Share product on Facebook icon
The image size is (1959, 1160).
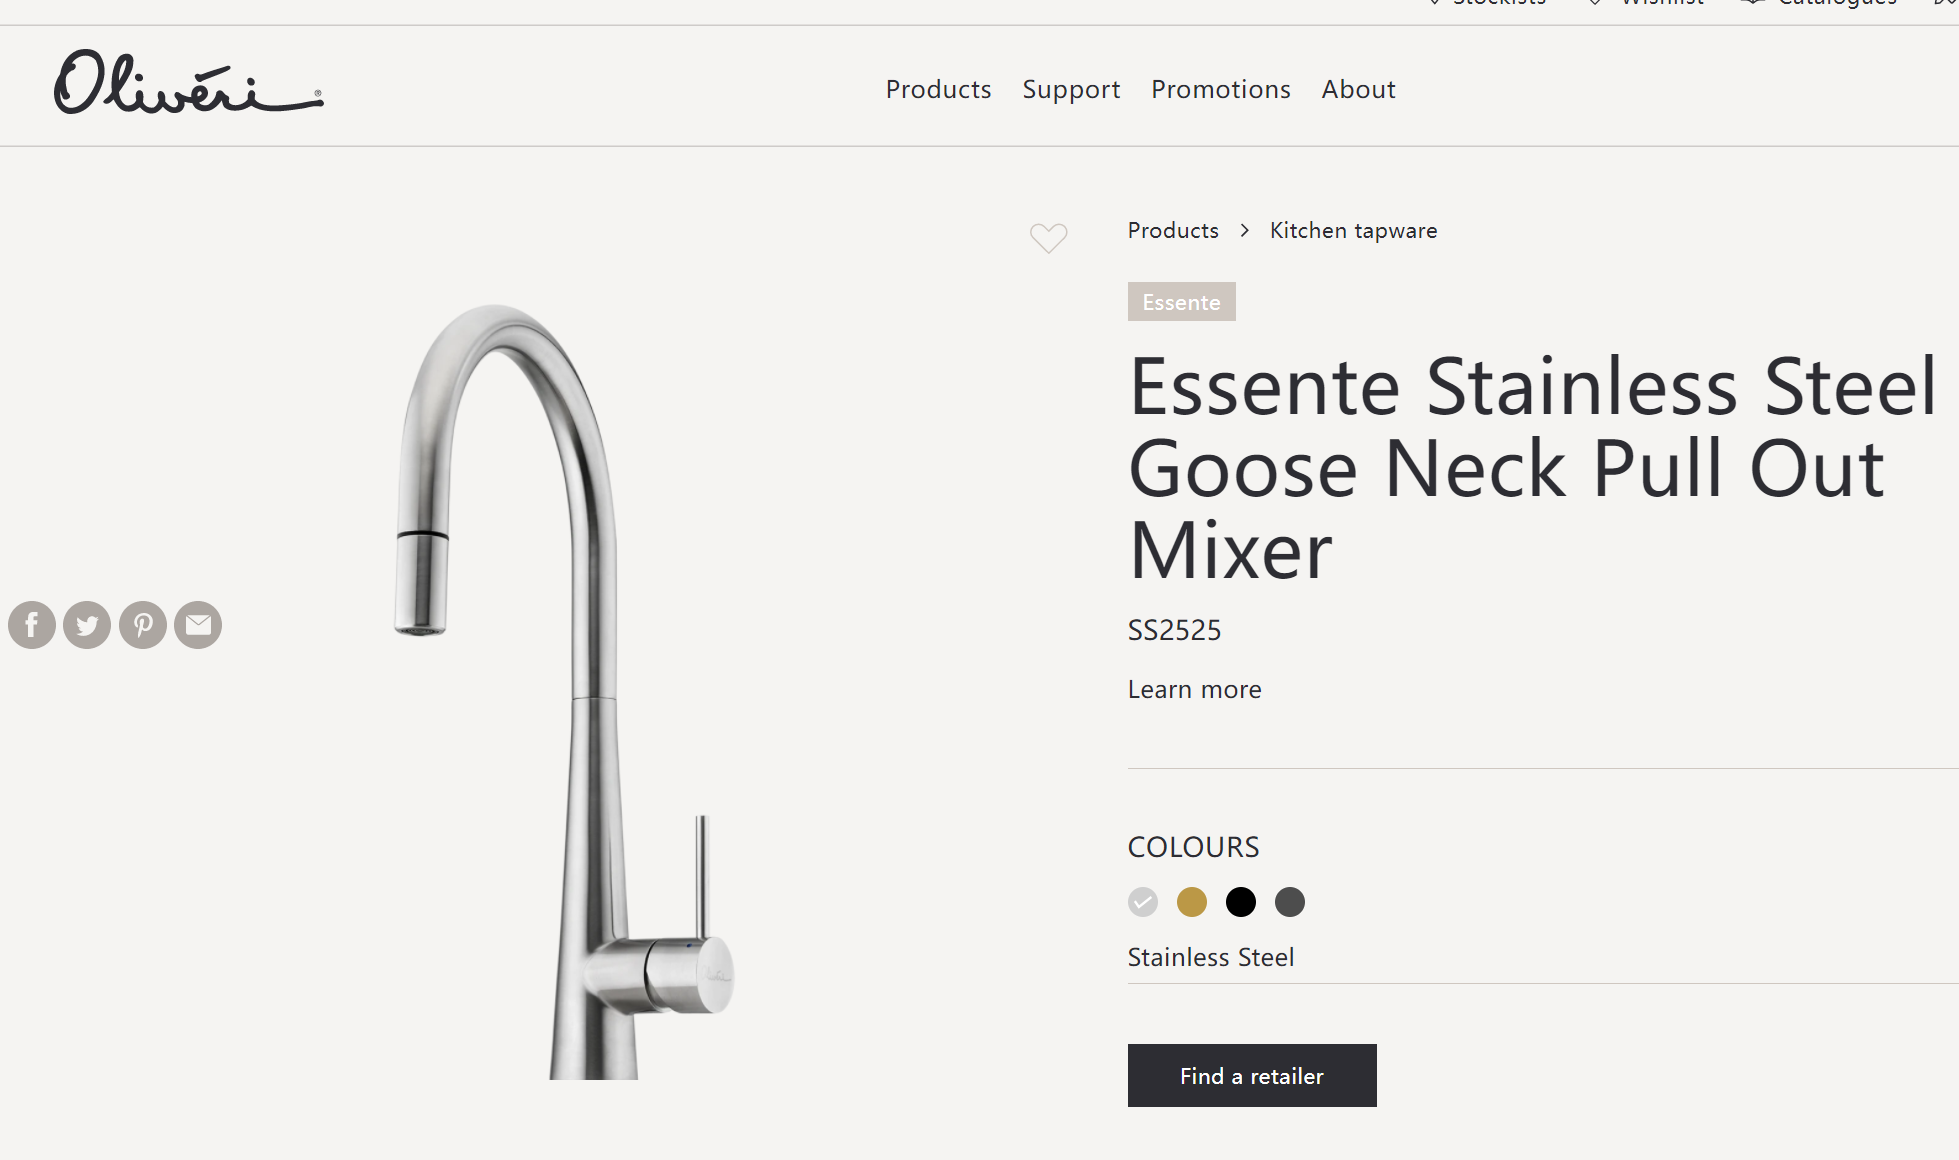32,625
